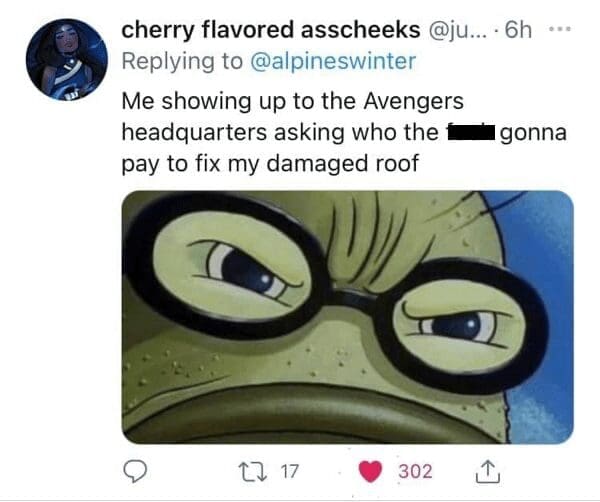Expand the attached frog meme image
Image resolution: width=600 pixels, height=502 pixels.
(x=347, y=317)
